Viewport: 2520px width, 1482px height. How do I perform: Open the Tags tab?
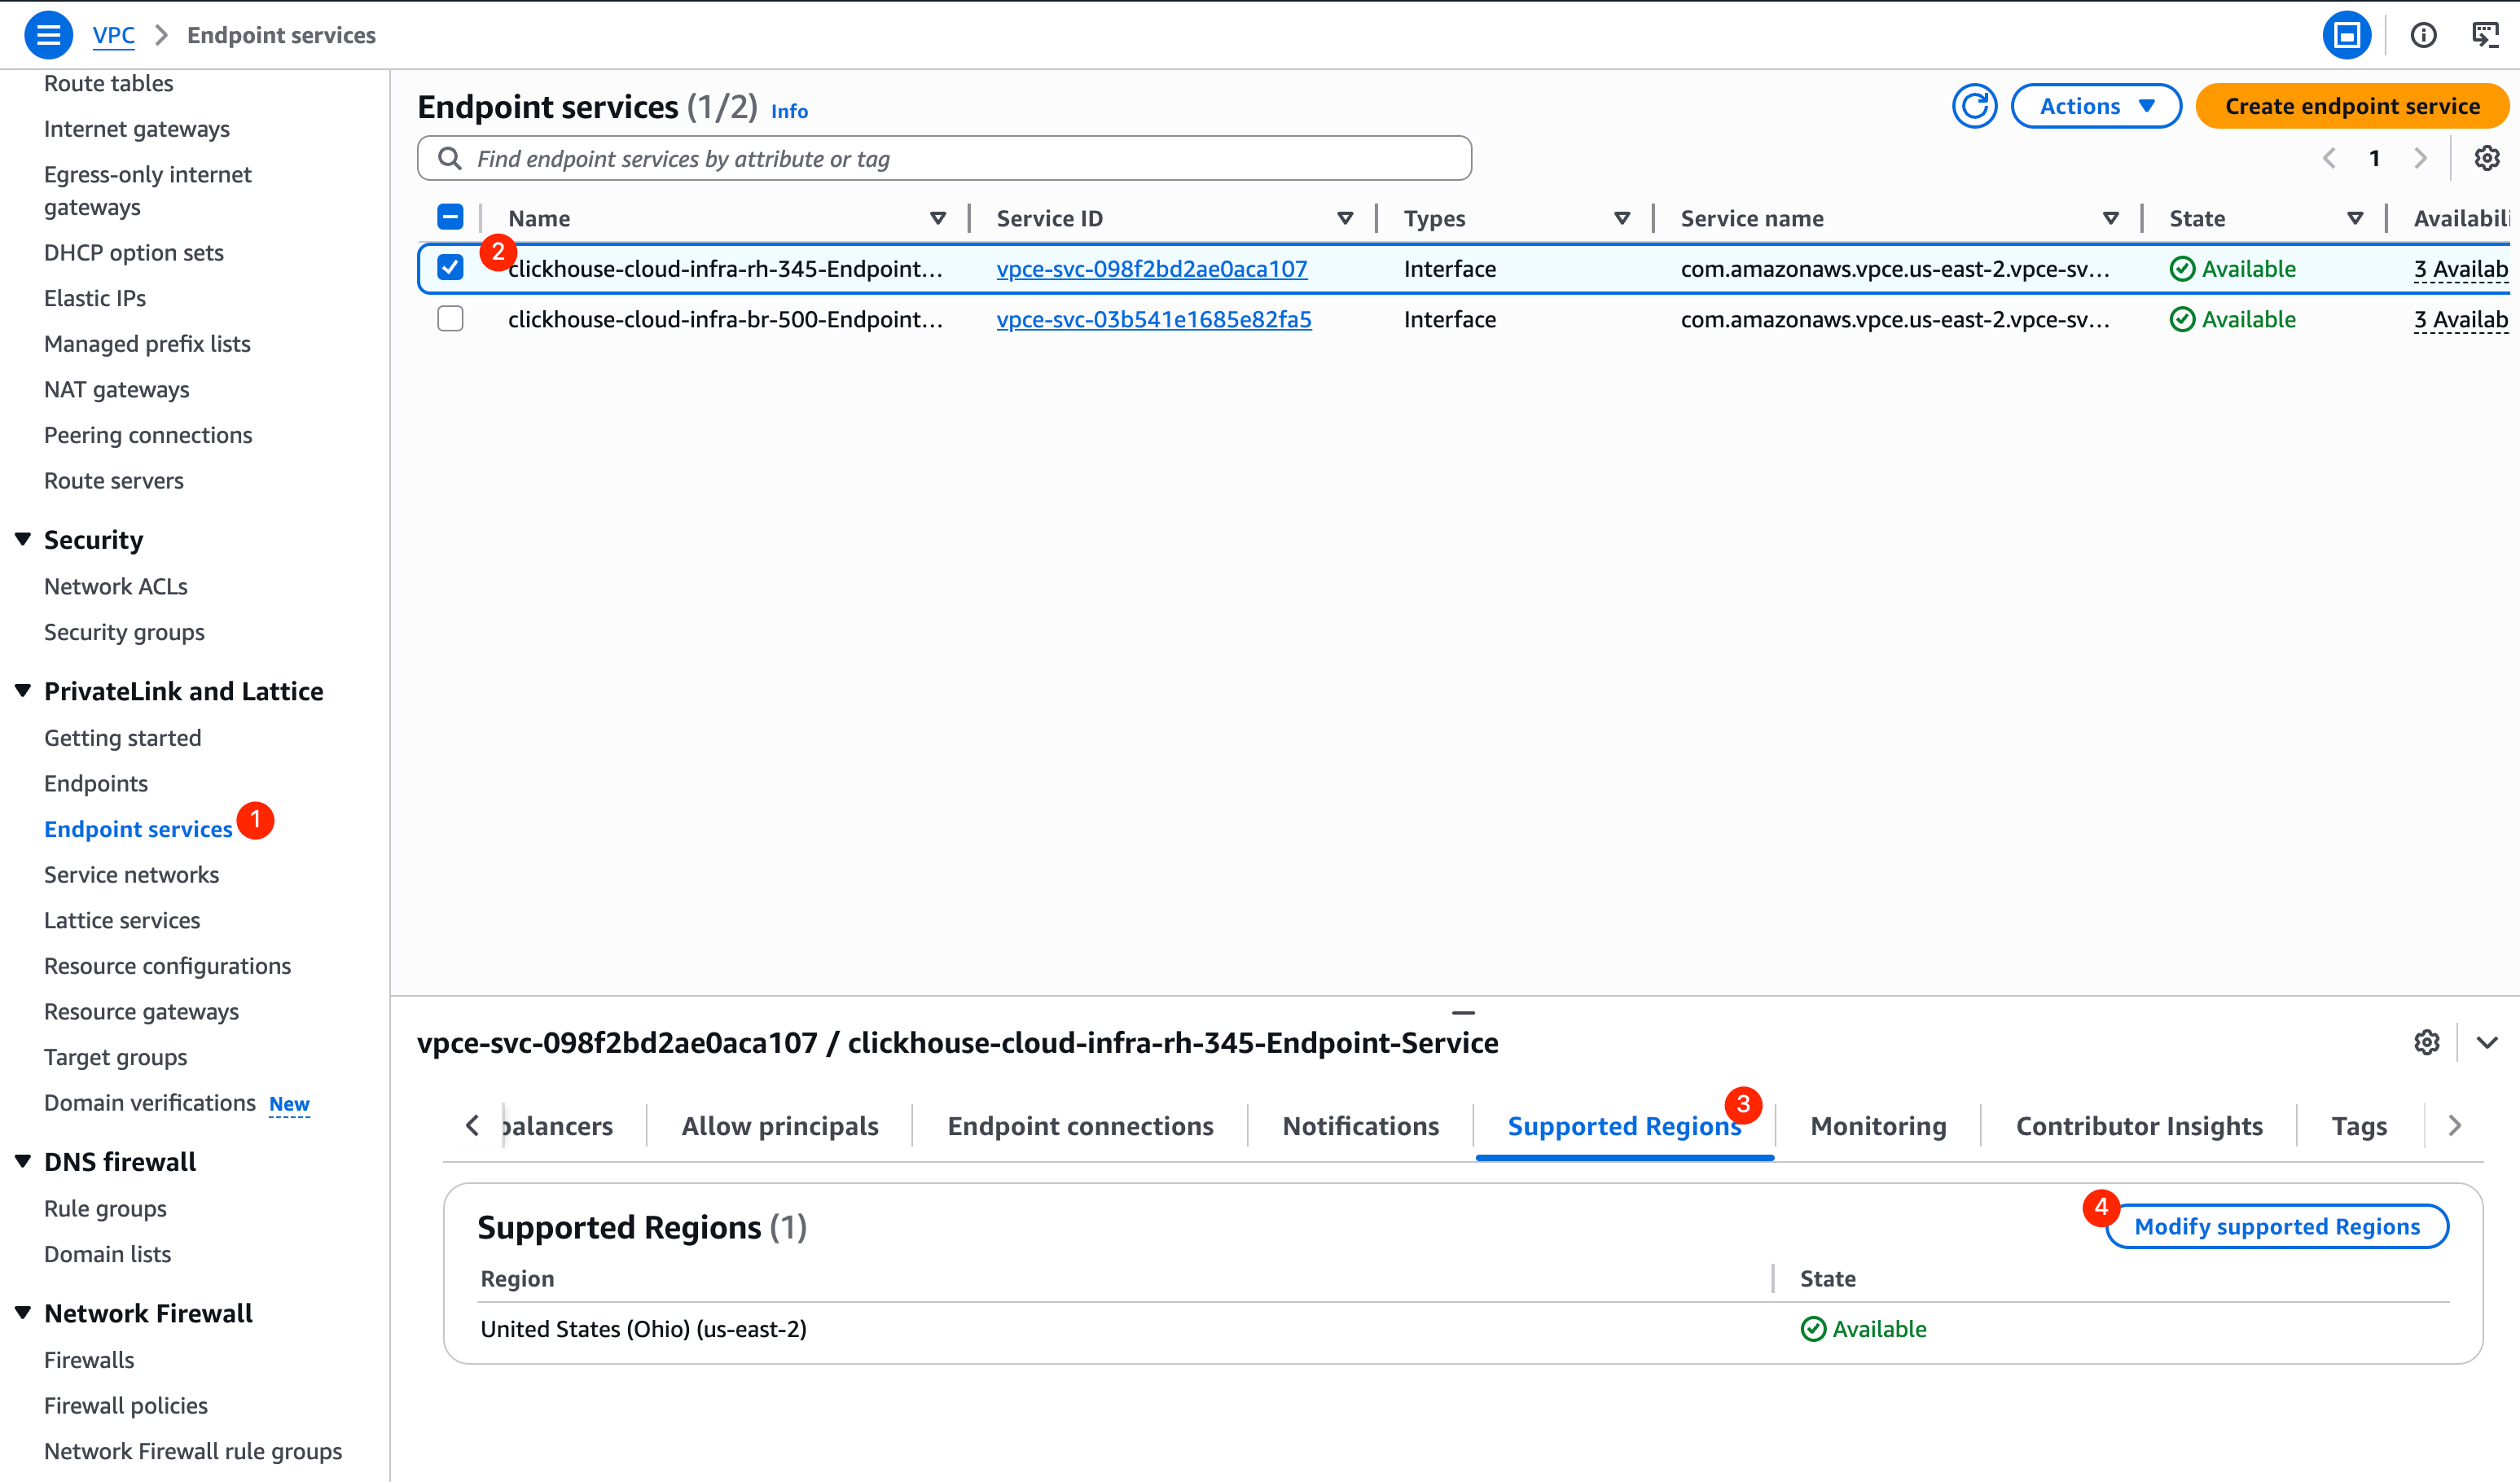pyautogui.click(x=2359, y=1126)
